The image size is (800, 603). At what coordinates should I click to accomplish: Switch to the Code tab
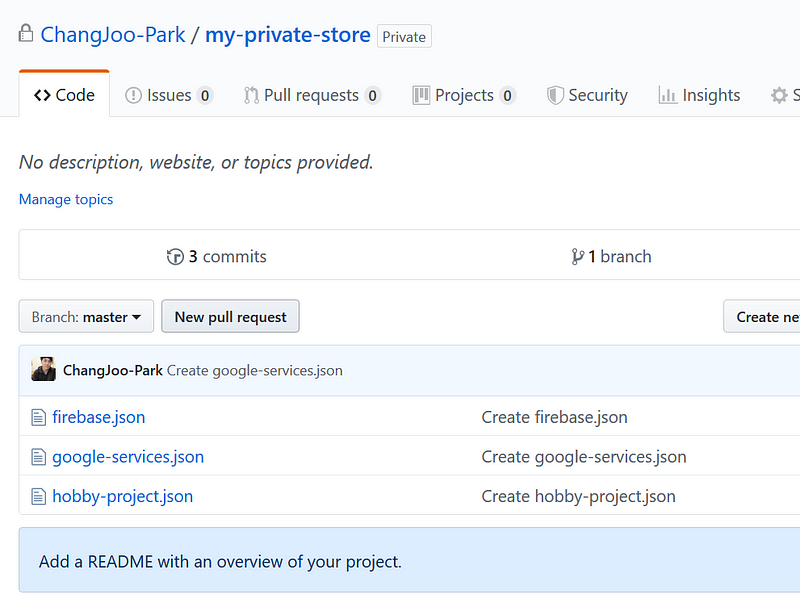63,94
